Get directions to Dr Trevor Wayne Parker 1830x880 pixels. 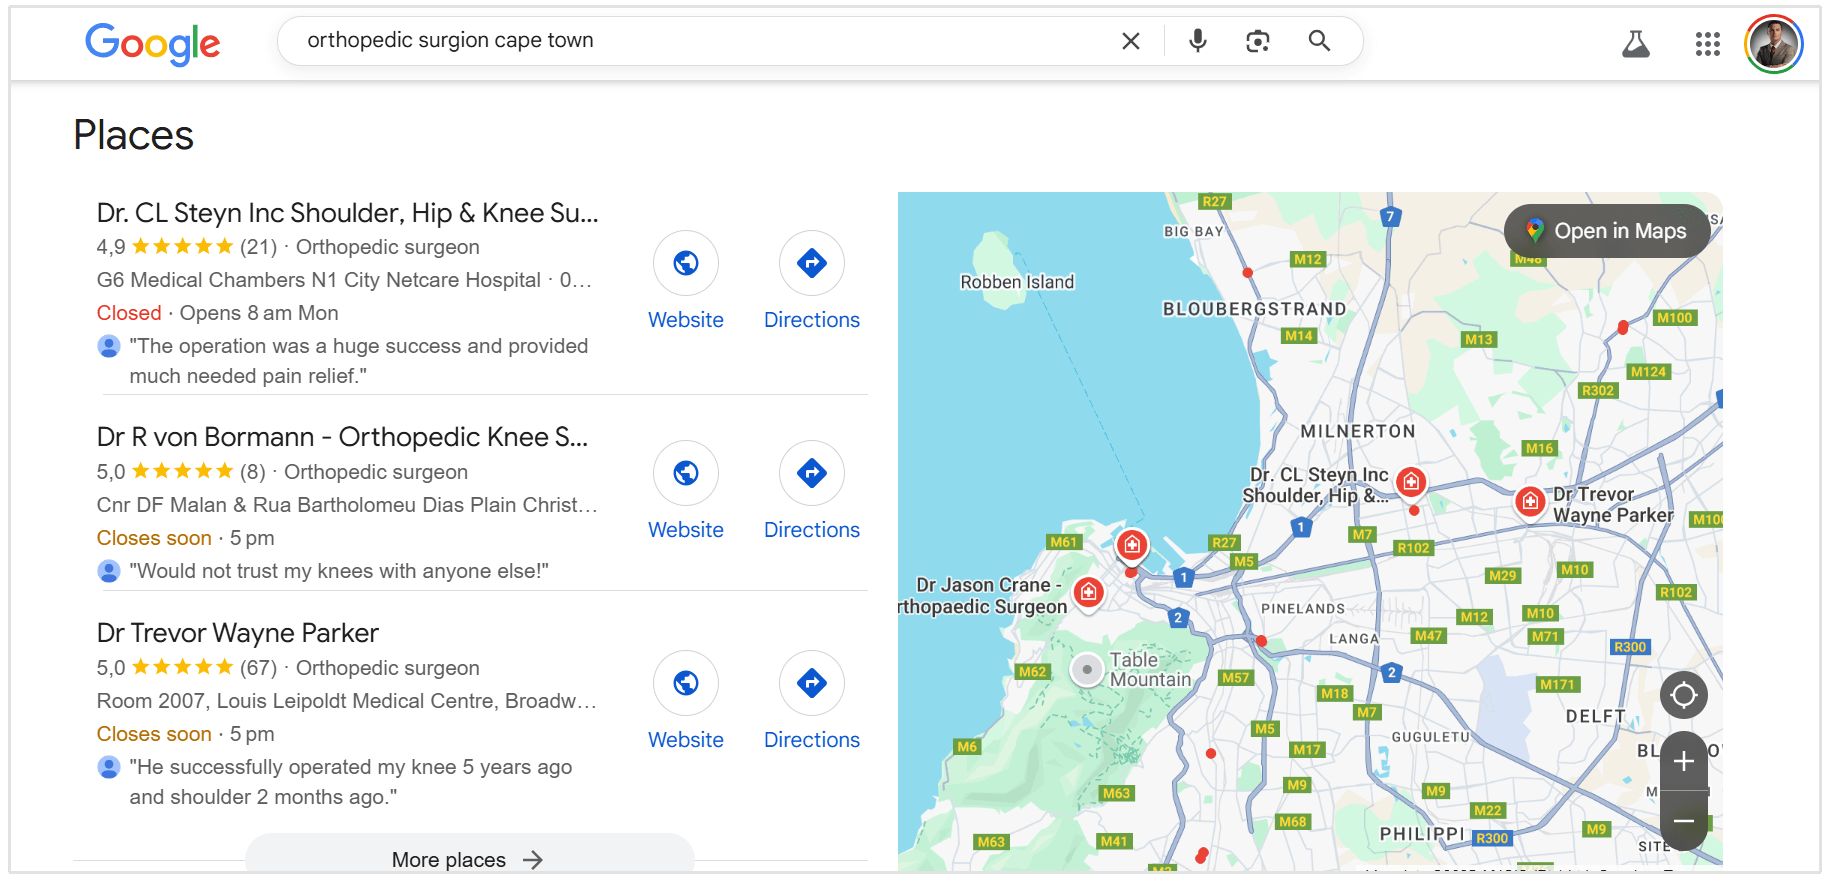tap(811, 684)
